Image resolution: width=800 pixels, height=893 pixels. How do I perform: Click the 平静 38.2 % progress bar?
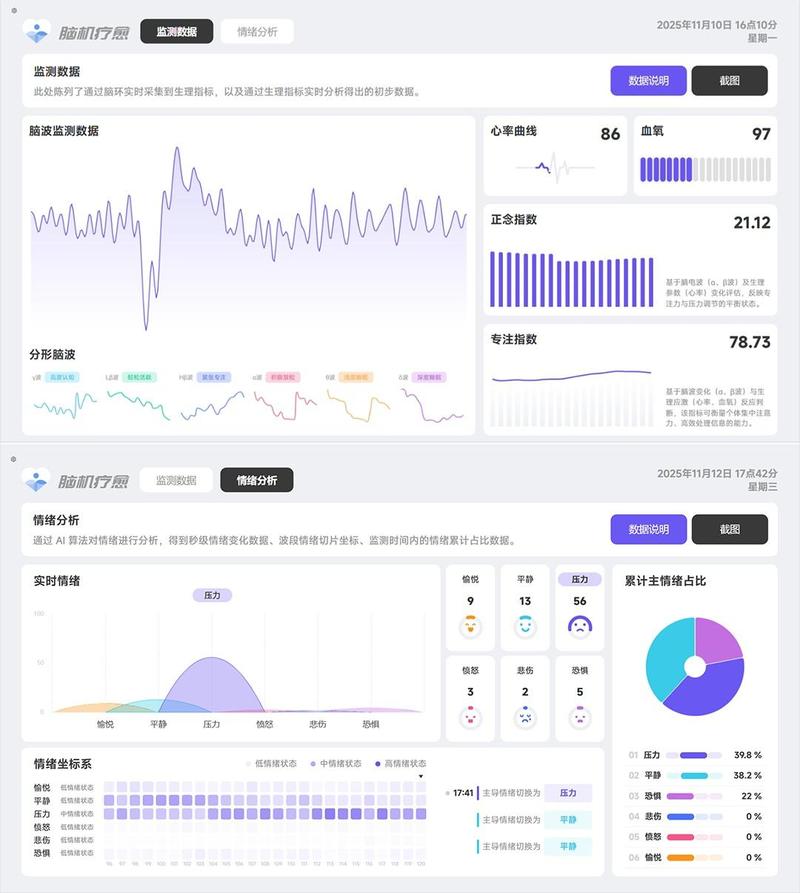point(694,776)
